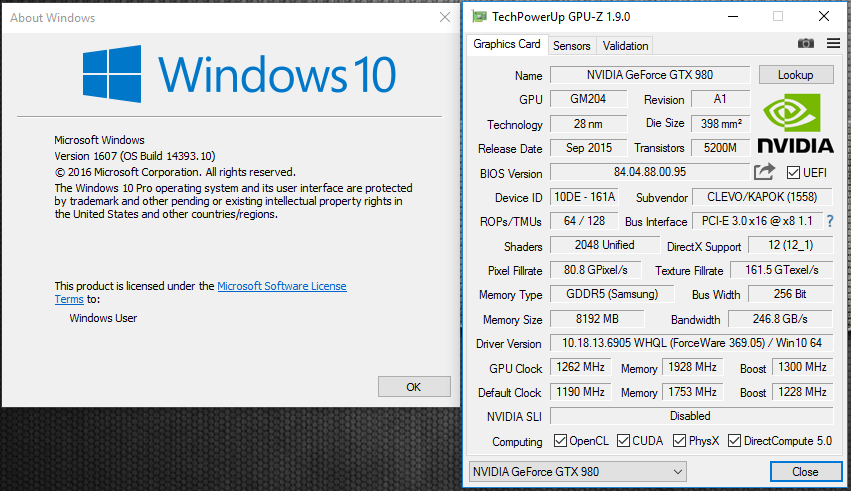Click the Close button in GPU-Z
The image size is (851, 491).
pos(805,471)
